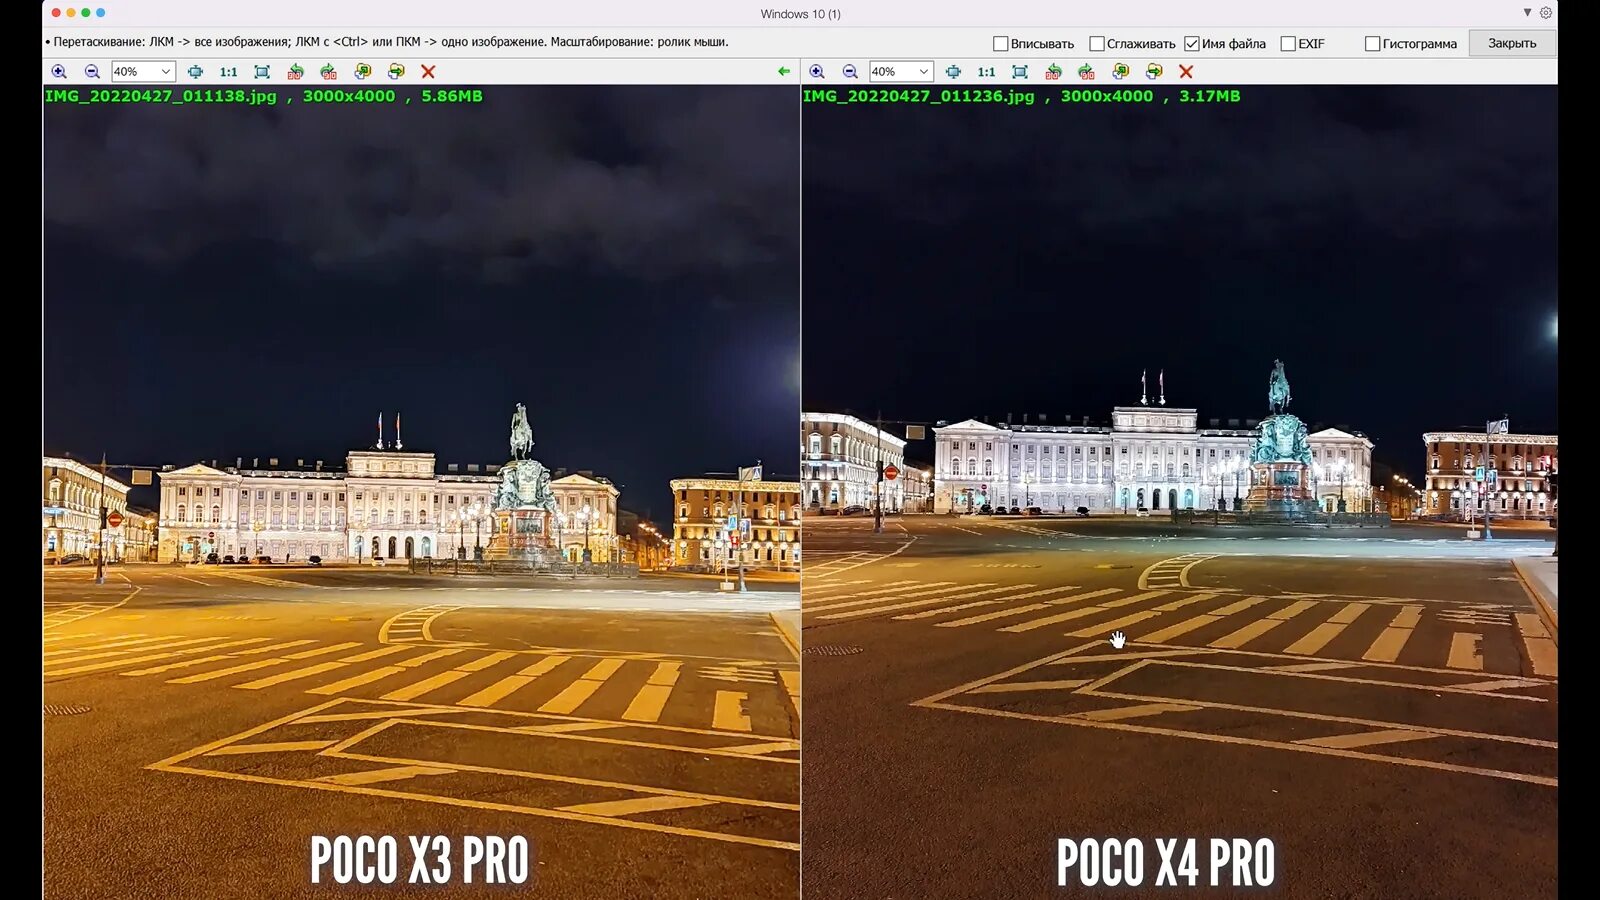This screenshot has width=1600, height=900.
Task: Load previous image in the left panel
Action: tap(362, 72)
